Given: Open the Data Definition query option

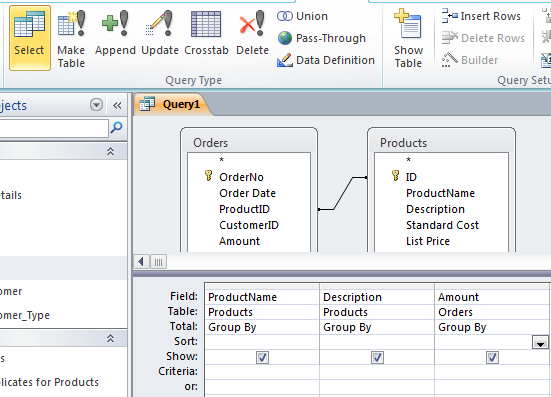Looking at the screenshot, I should click(326, 60).
